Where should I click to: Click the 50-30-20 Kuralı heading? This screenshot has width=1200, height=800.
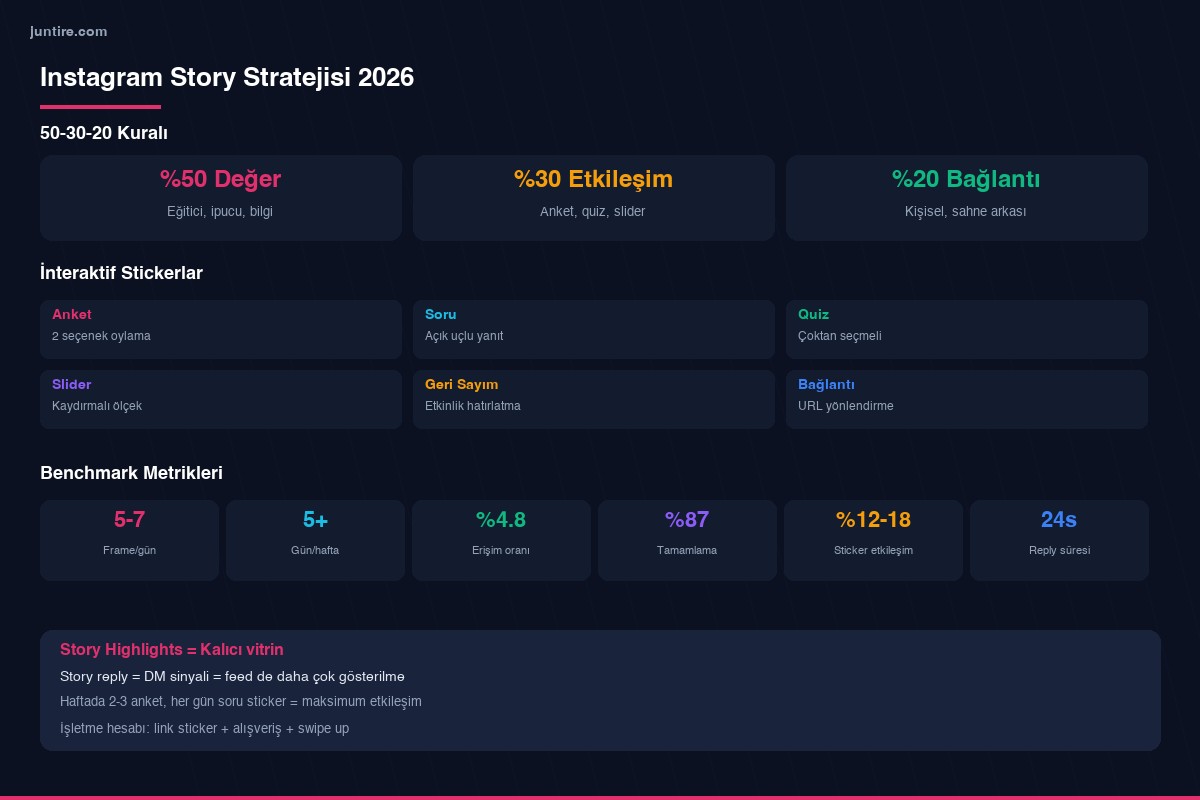pyautogui.click(x=104, y=133)
